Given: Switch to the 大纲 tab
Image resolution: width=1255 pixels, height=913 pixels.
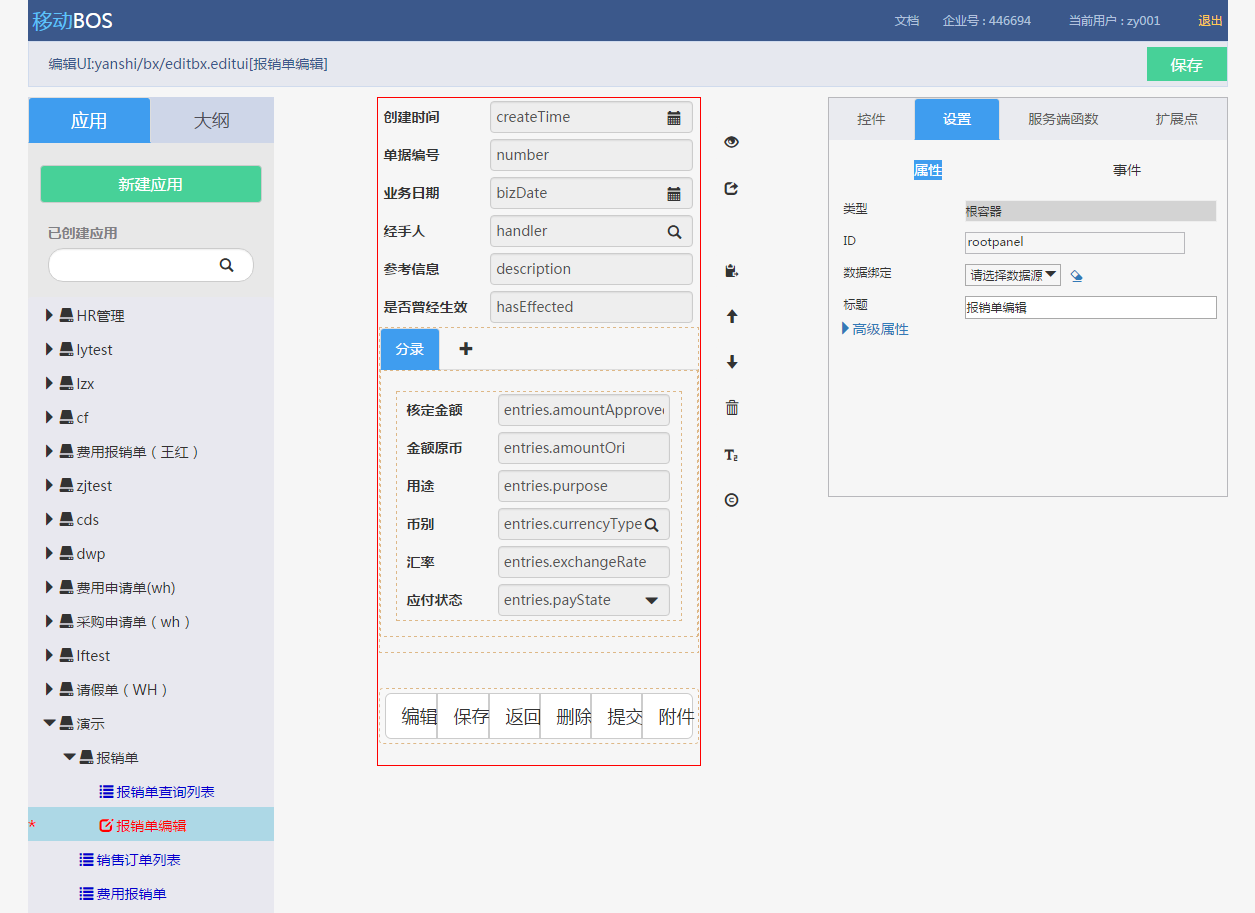Looking at the screenshot, I should [x=211, y=121].
